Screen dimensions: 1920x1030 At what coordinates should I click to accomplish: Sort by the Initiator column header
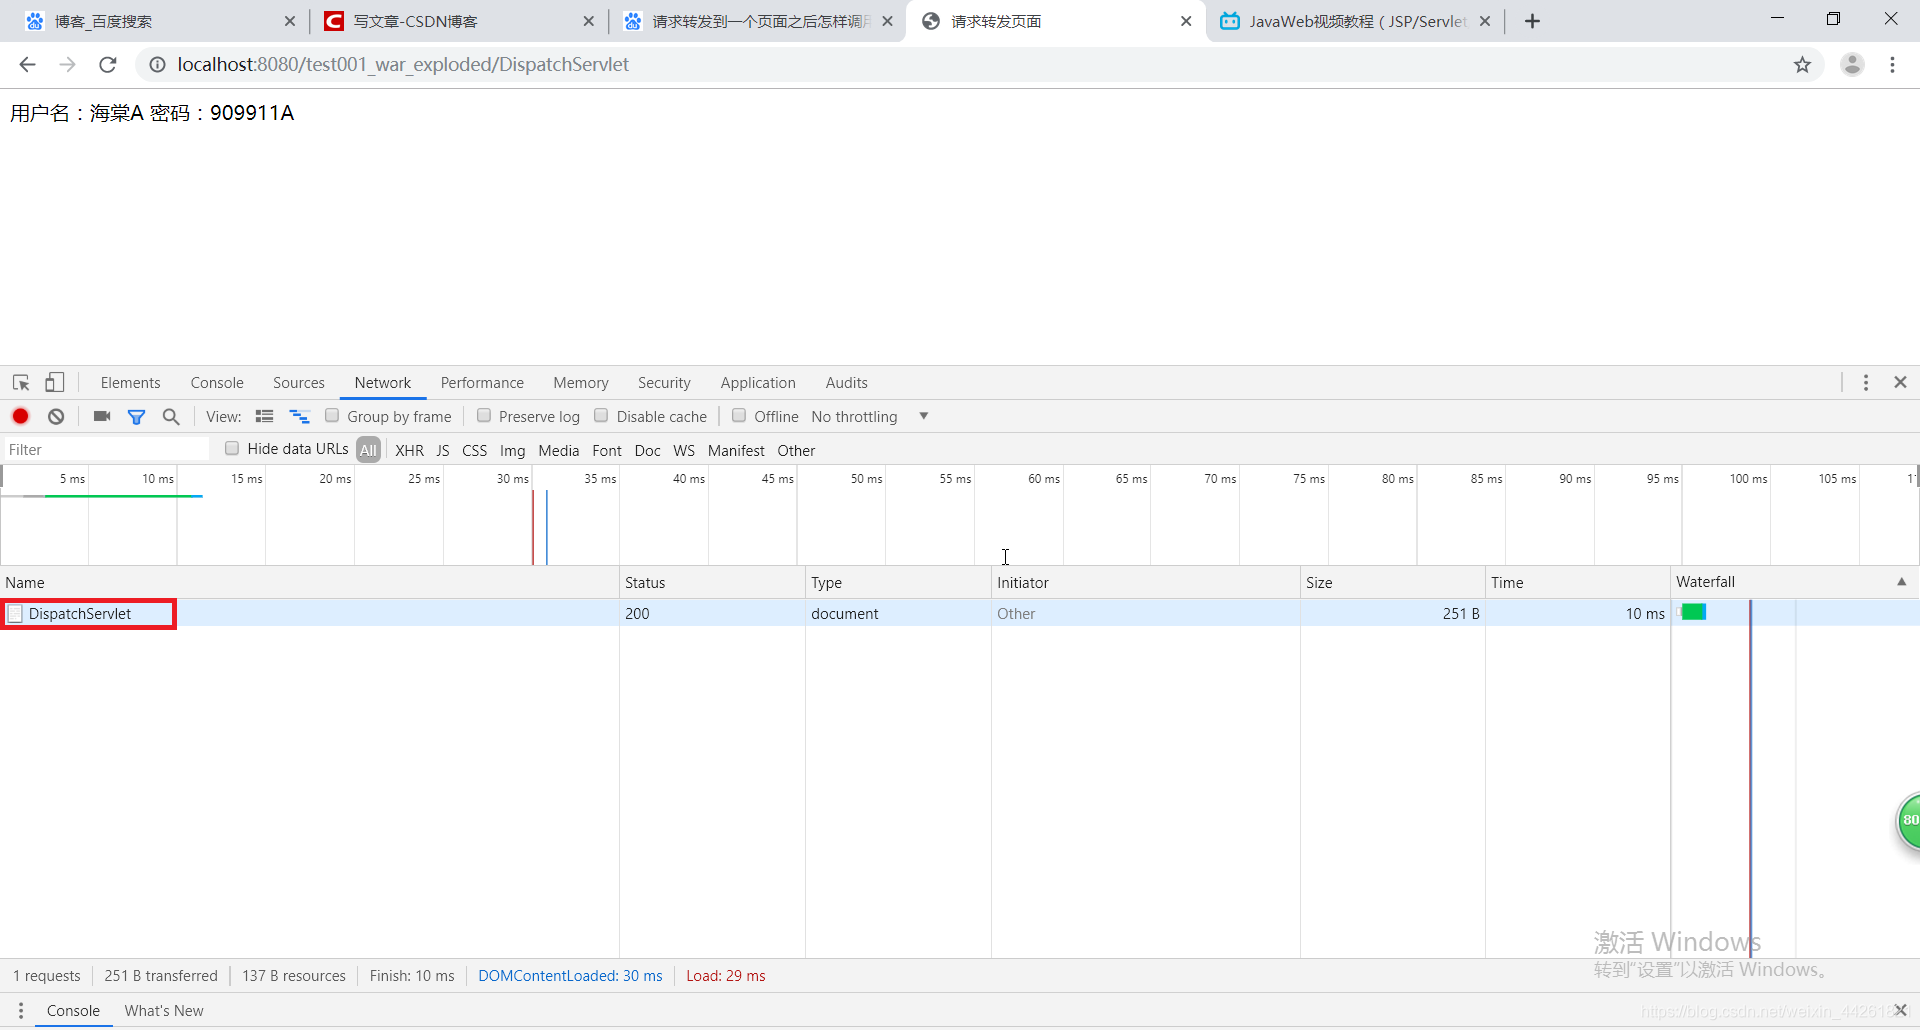[x=1145, y=582]
